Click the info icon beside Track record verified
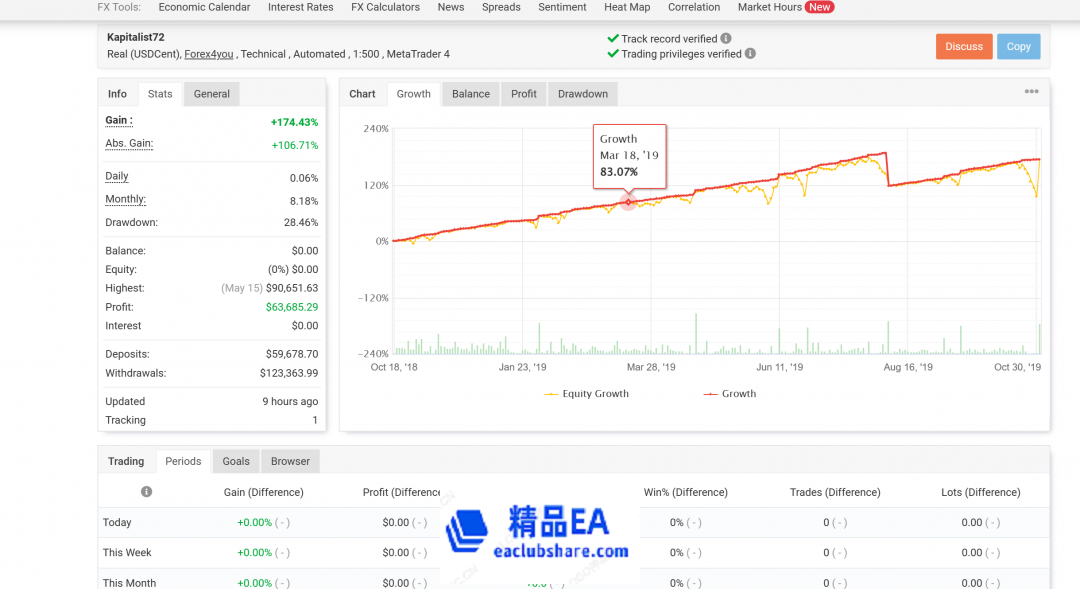The width and height of the screenshot is (1080, 589). (x=727, y=39)
